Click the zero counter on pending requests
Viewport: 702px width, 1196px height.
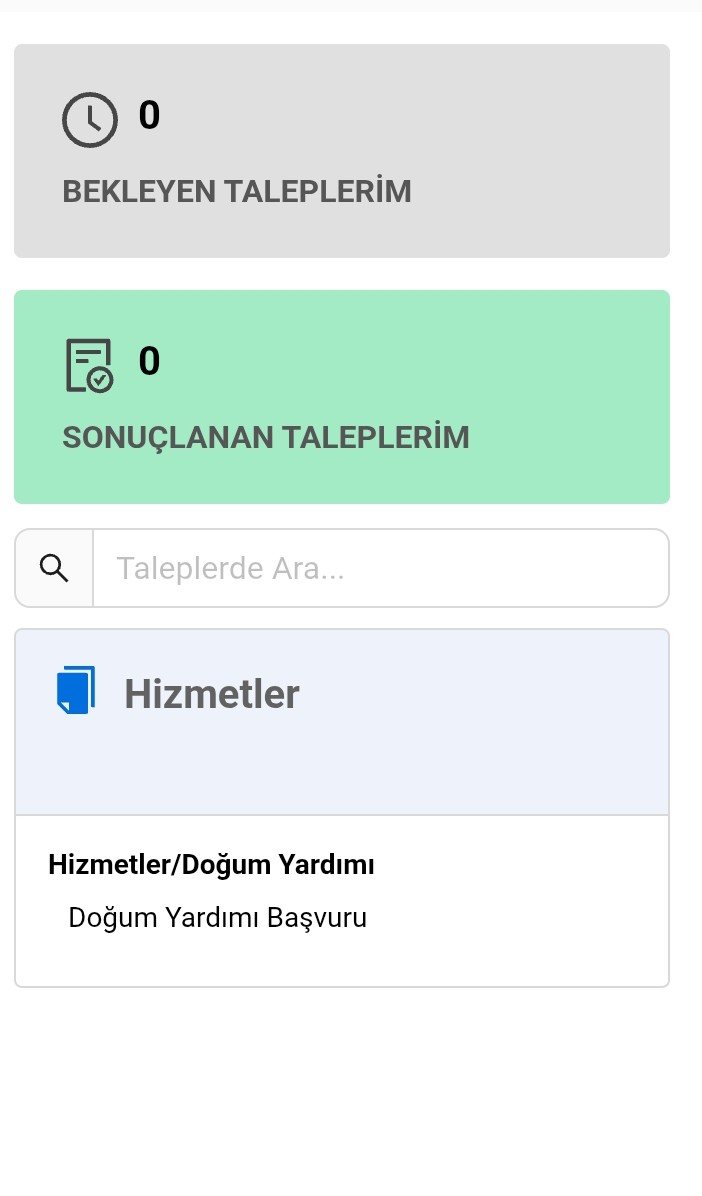coord(149,115)
